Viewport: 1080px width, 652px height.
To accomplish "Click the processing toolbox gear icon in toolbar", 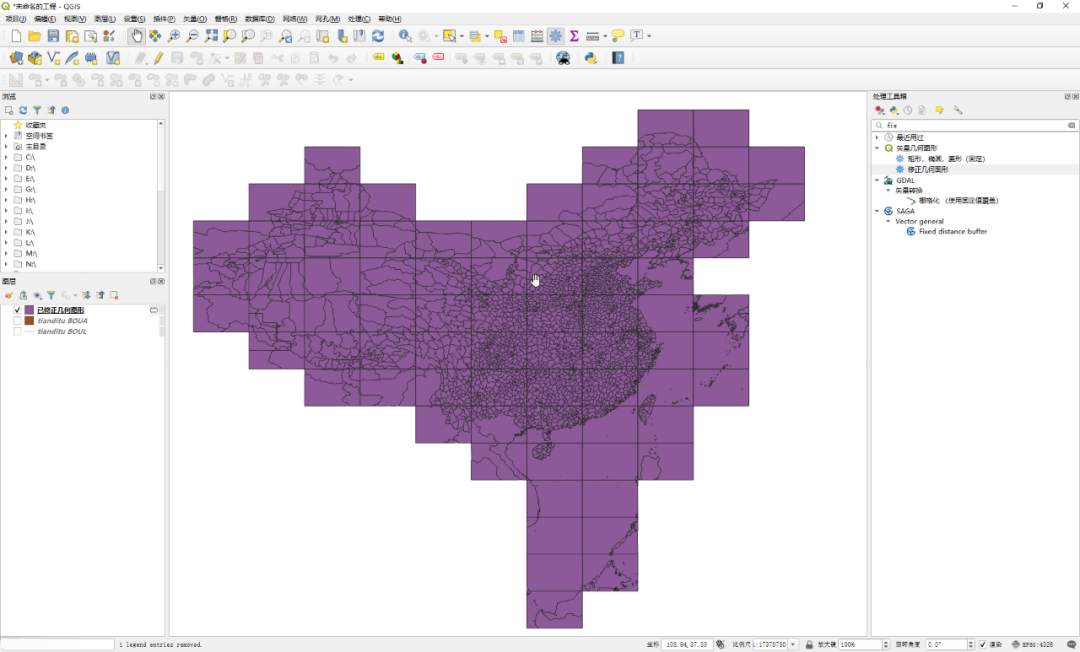I will pyautogui.click(x=555, y=36).
